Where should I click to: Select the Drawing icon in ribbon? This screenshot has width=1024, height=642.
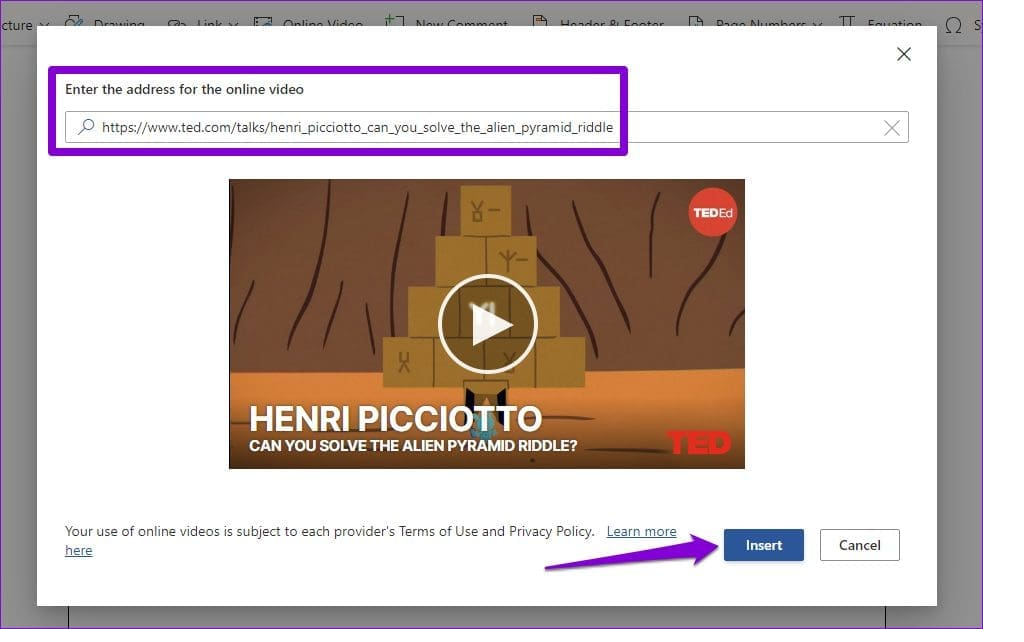tap(75, 24)
